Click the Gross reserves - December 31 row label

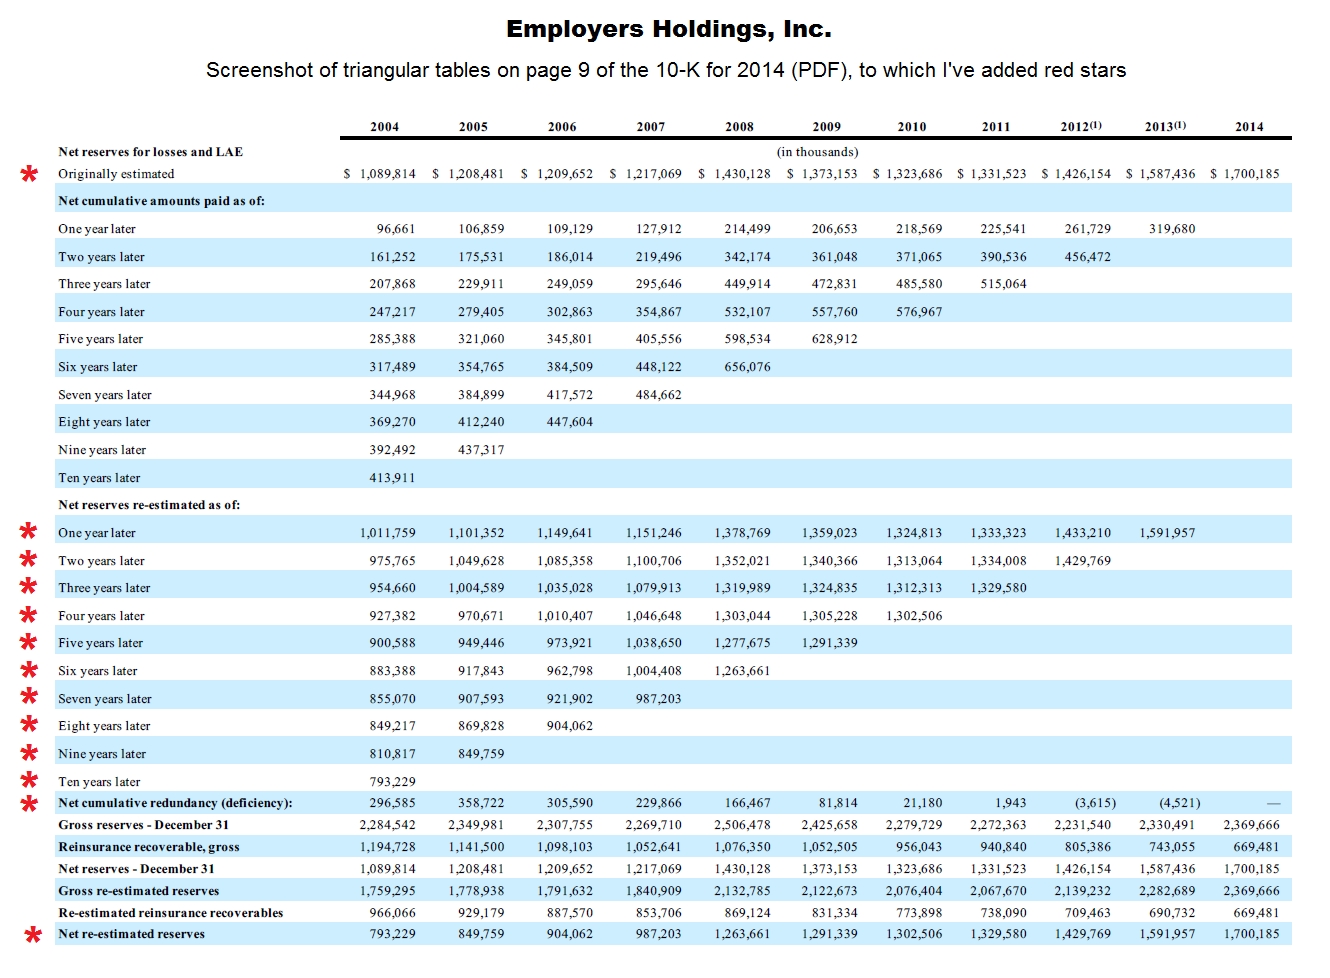(143, 825)
